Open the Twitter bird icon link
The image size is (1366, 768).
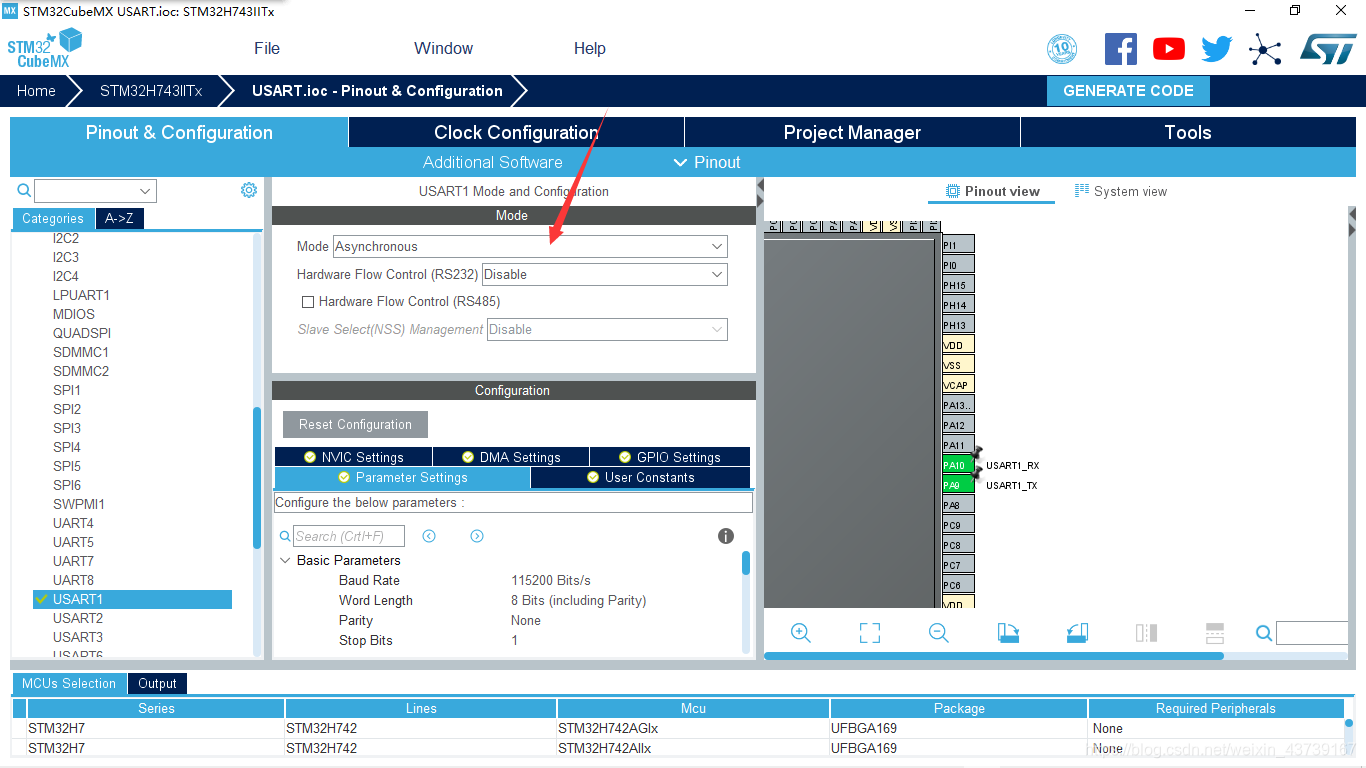point(1217,49)
